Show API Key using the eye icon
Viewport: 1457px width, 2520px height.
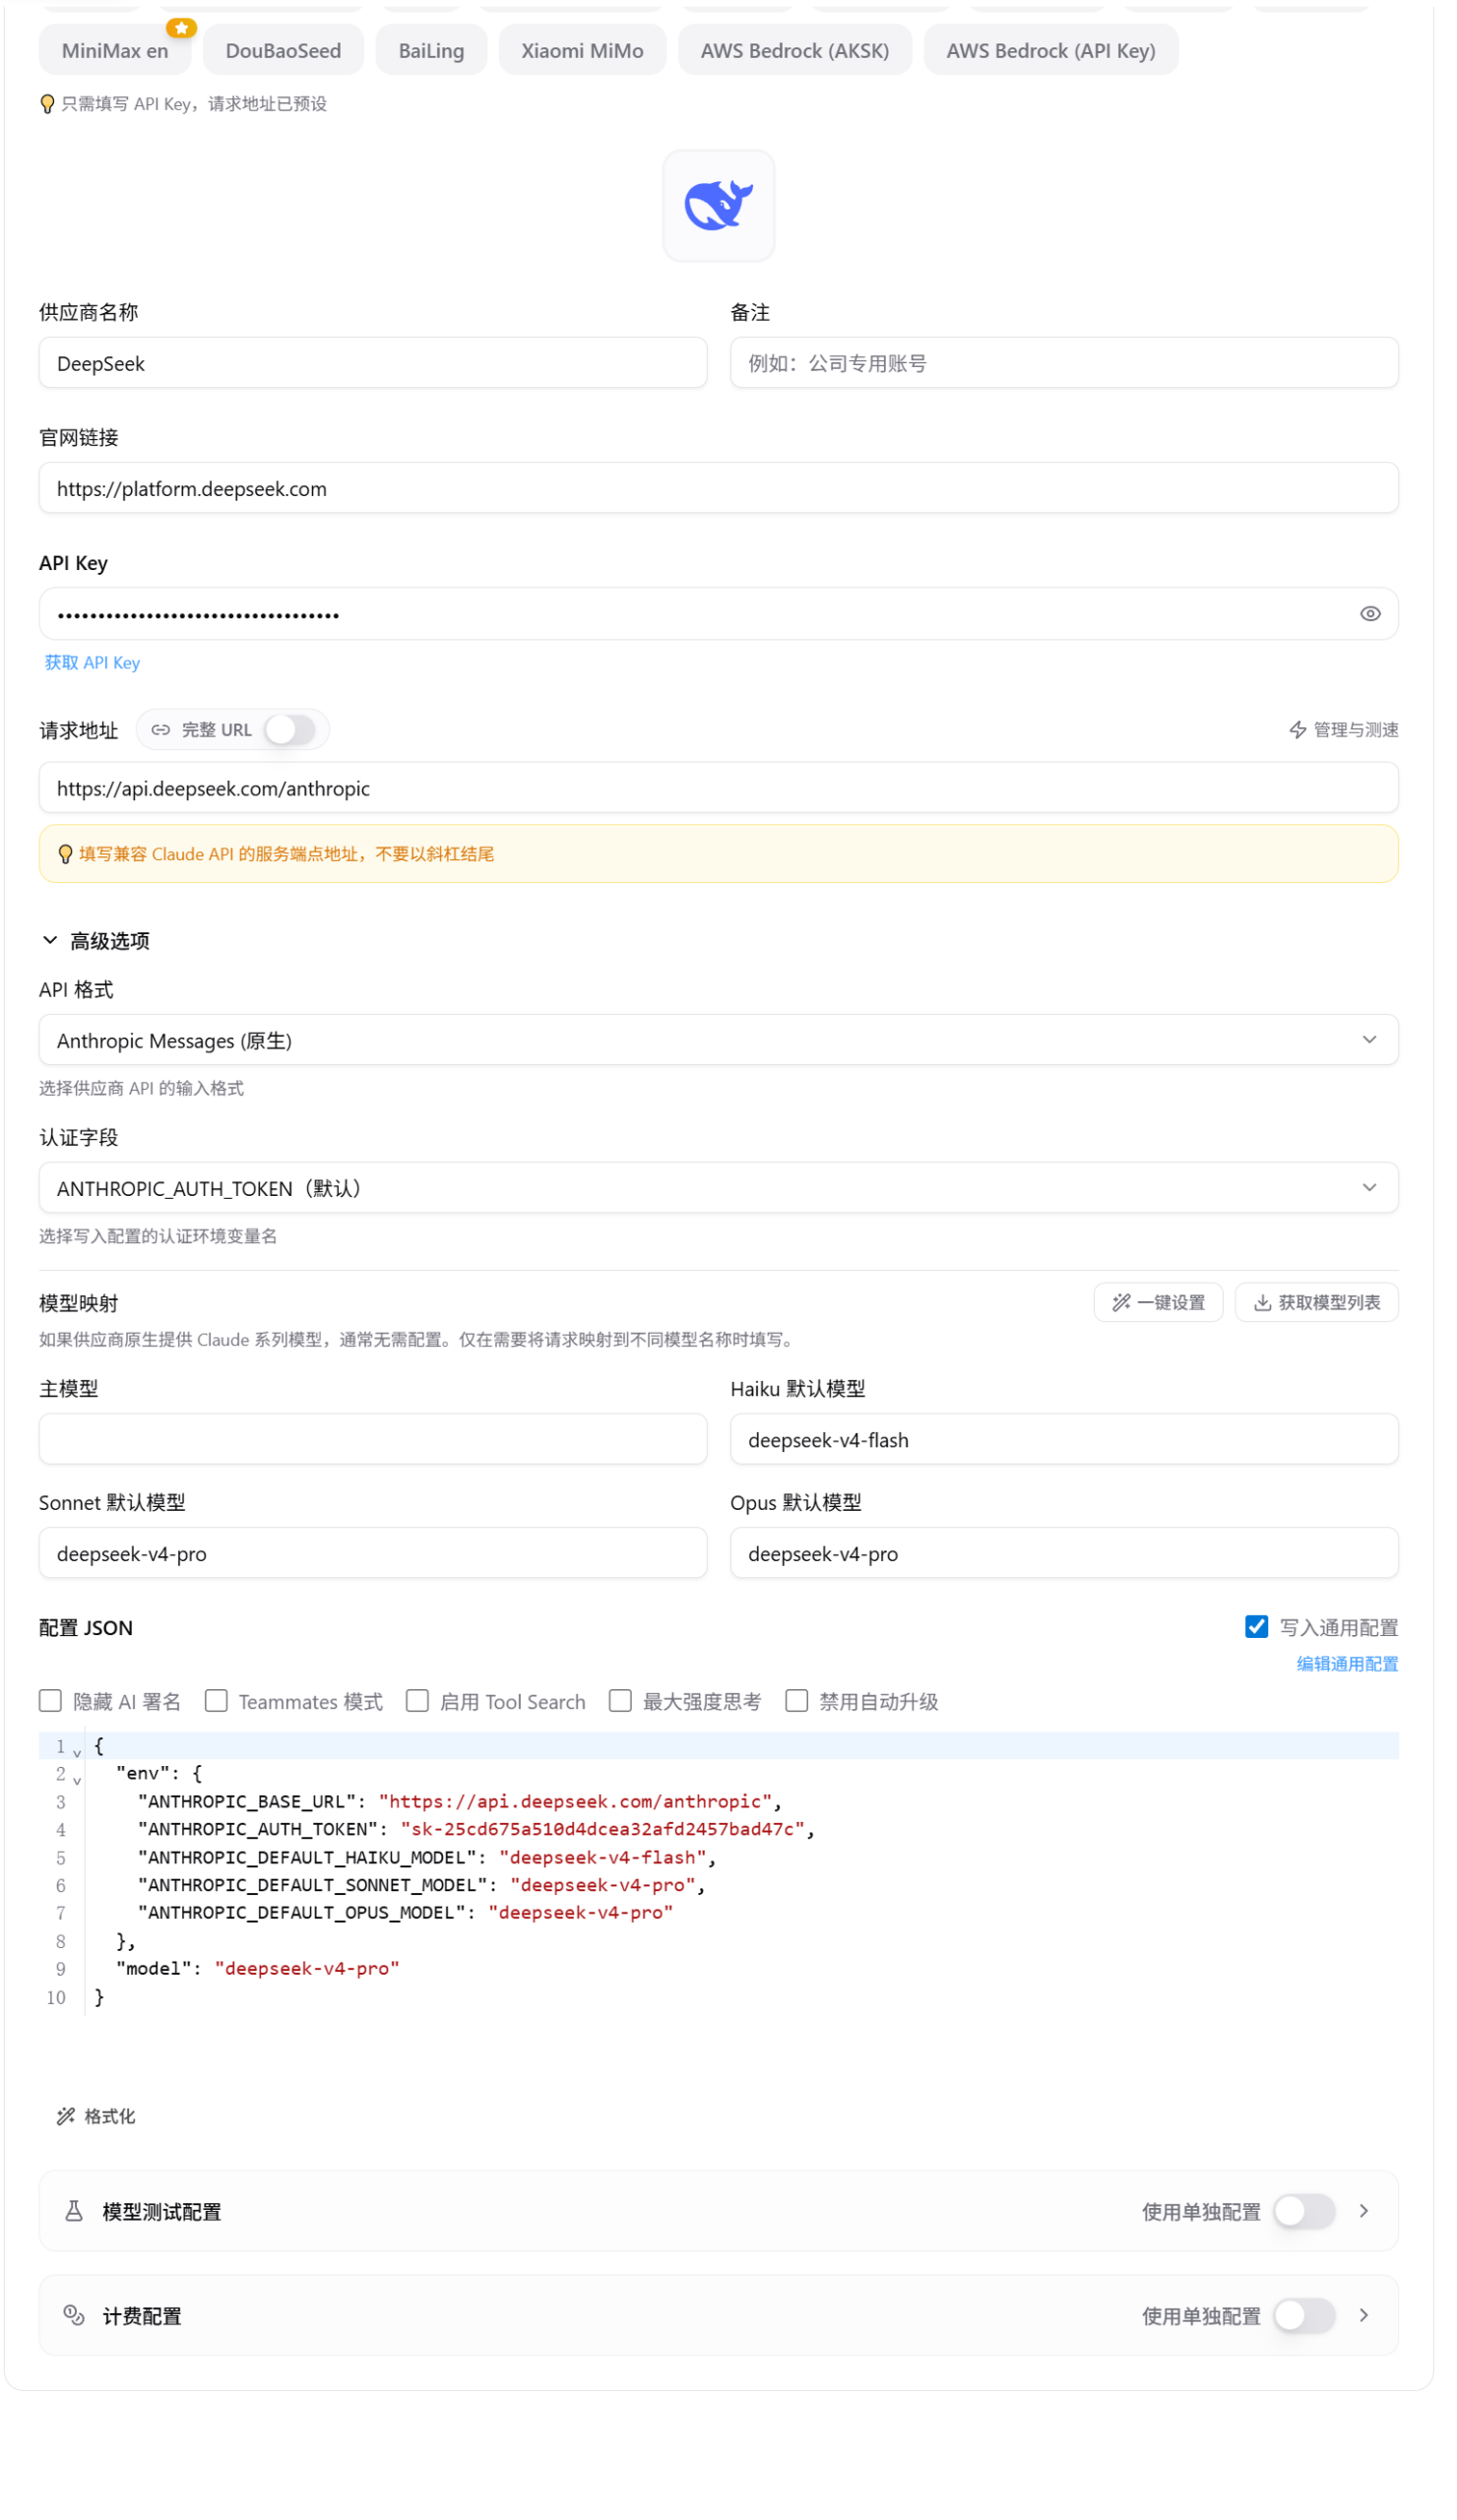click(x=1370, y=613)
